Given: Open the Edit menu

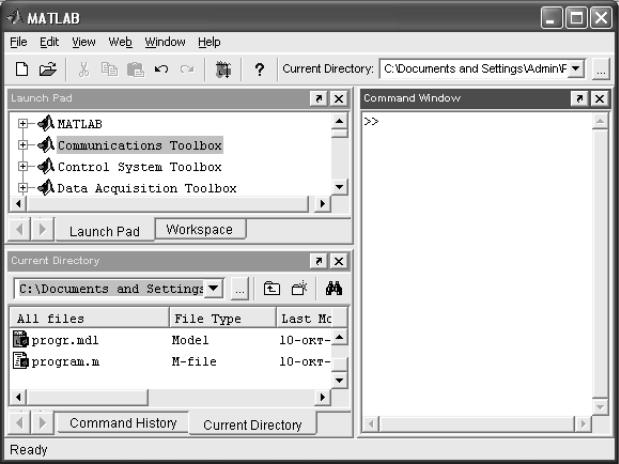Looking at the screenshot, I should pos(49,42).
